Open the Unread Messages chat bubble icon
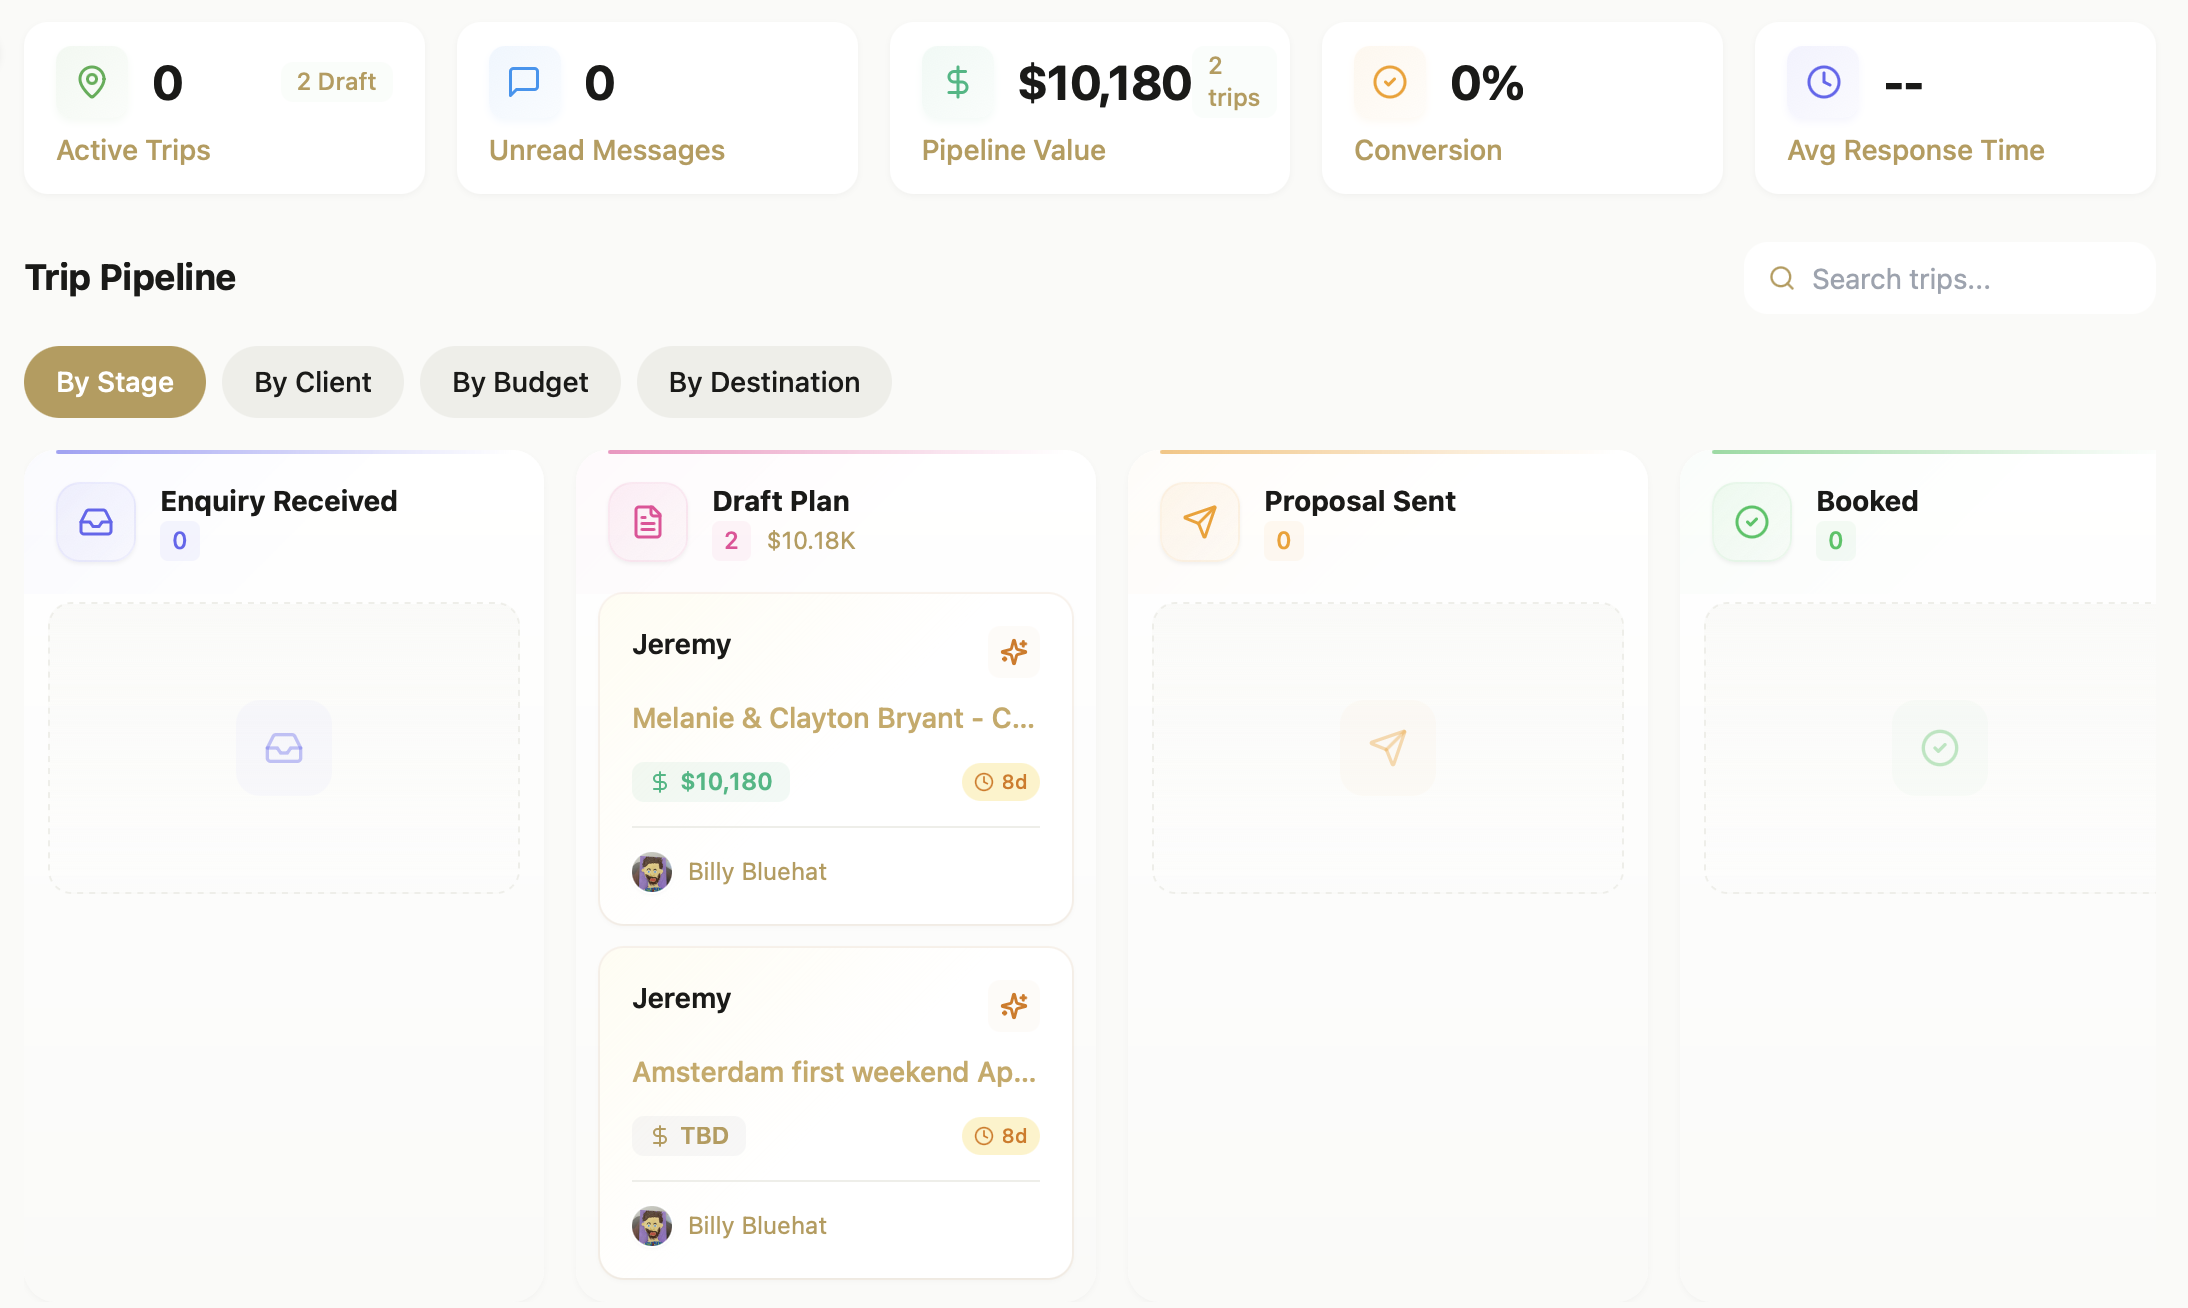The width and height of the screenshot is (2188, 1308). [523, 83]
